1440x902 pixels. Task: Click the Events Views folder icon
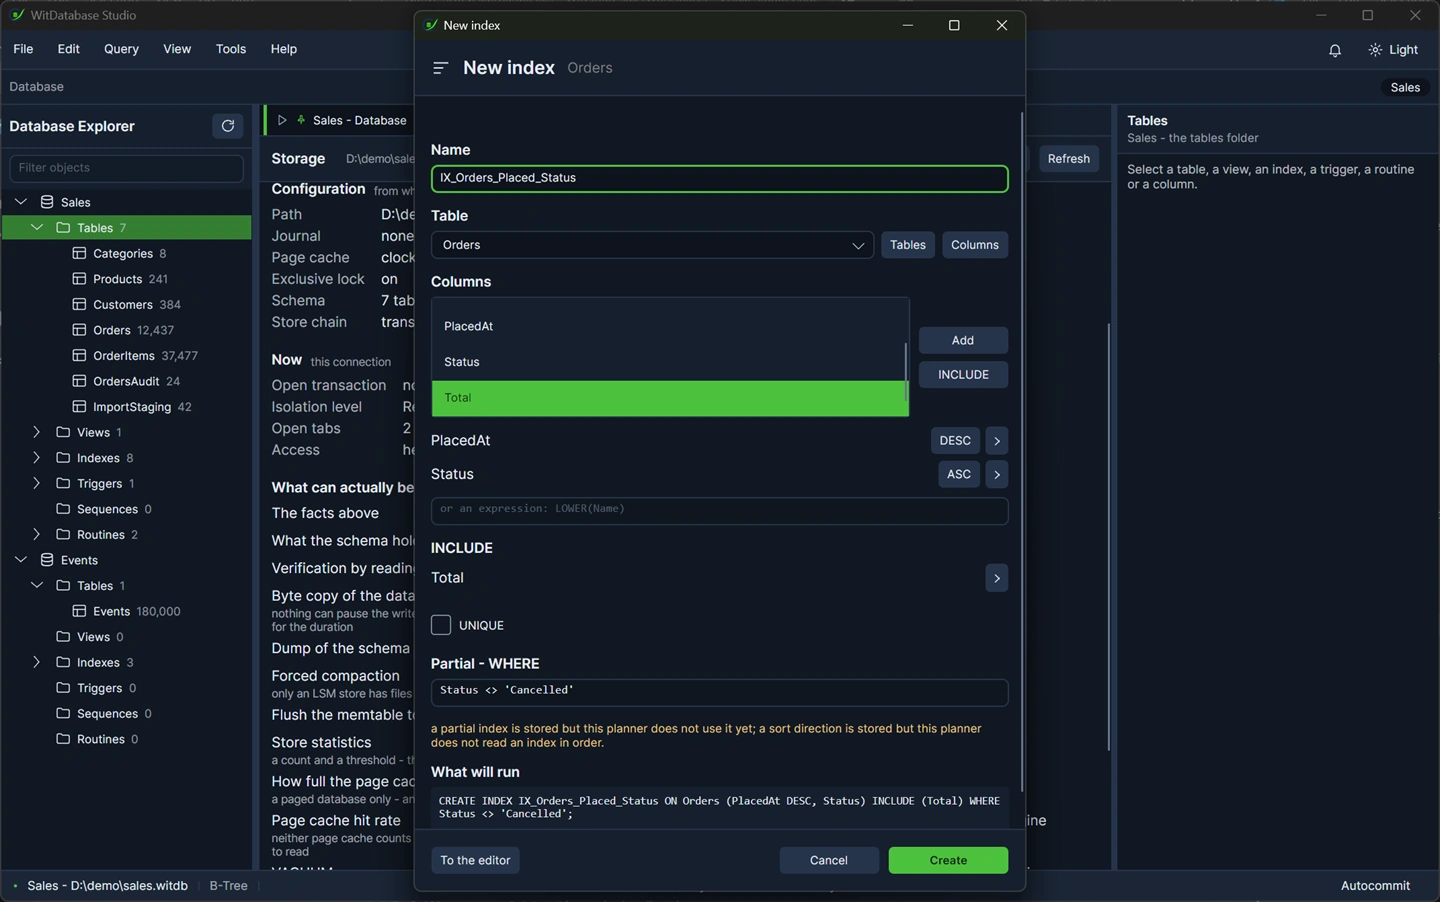[x=63, y=637]
